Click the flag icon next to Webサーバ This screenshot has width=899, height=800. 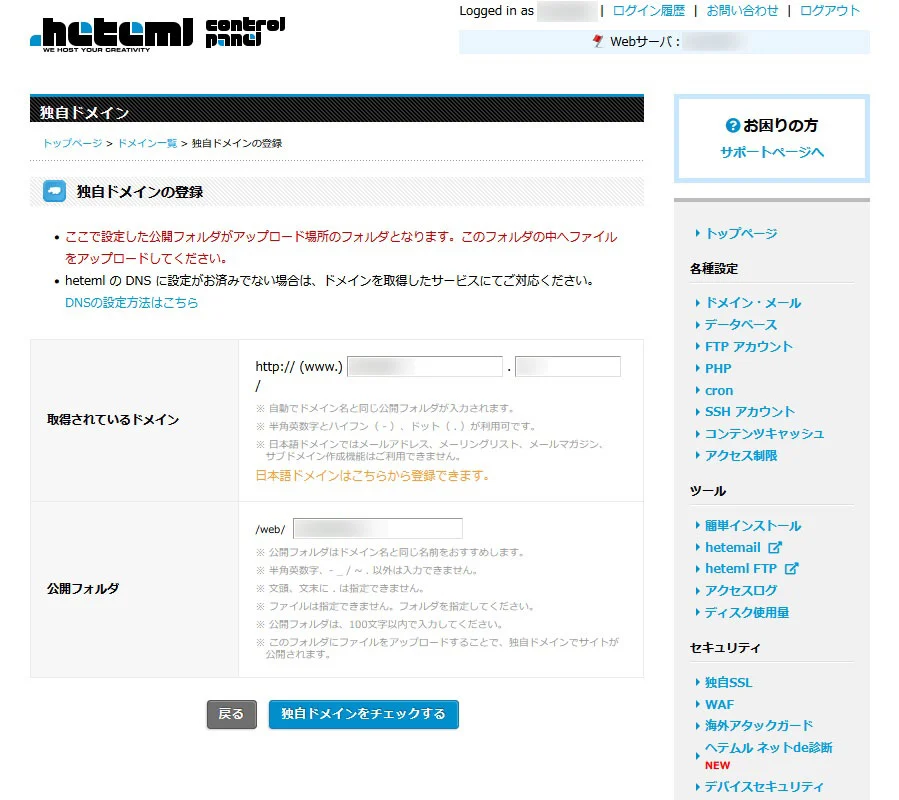tap(598, 42)
